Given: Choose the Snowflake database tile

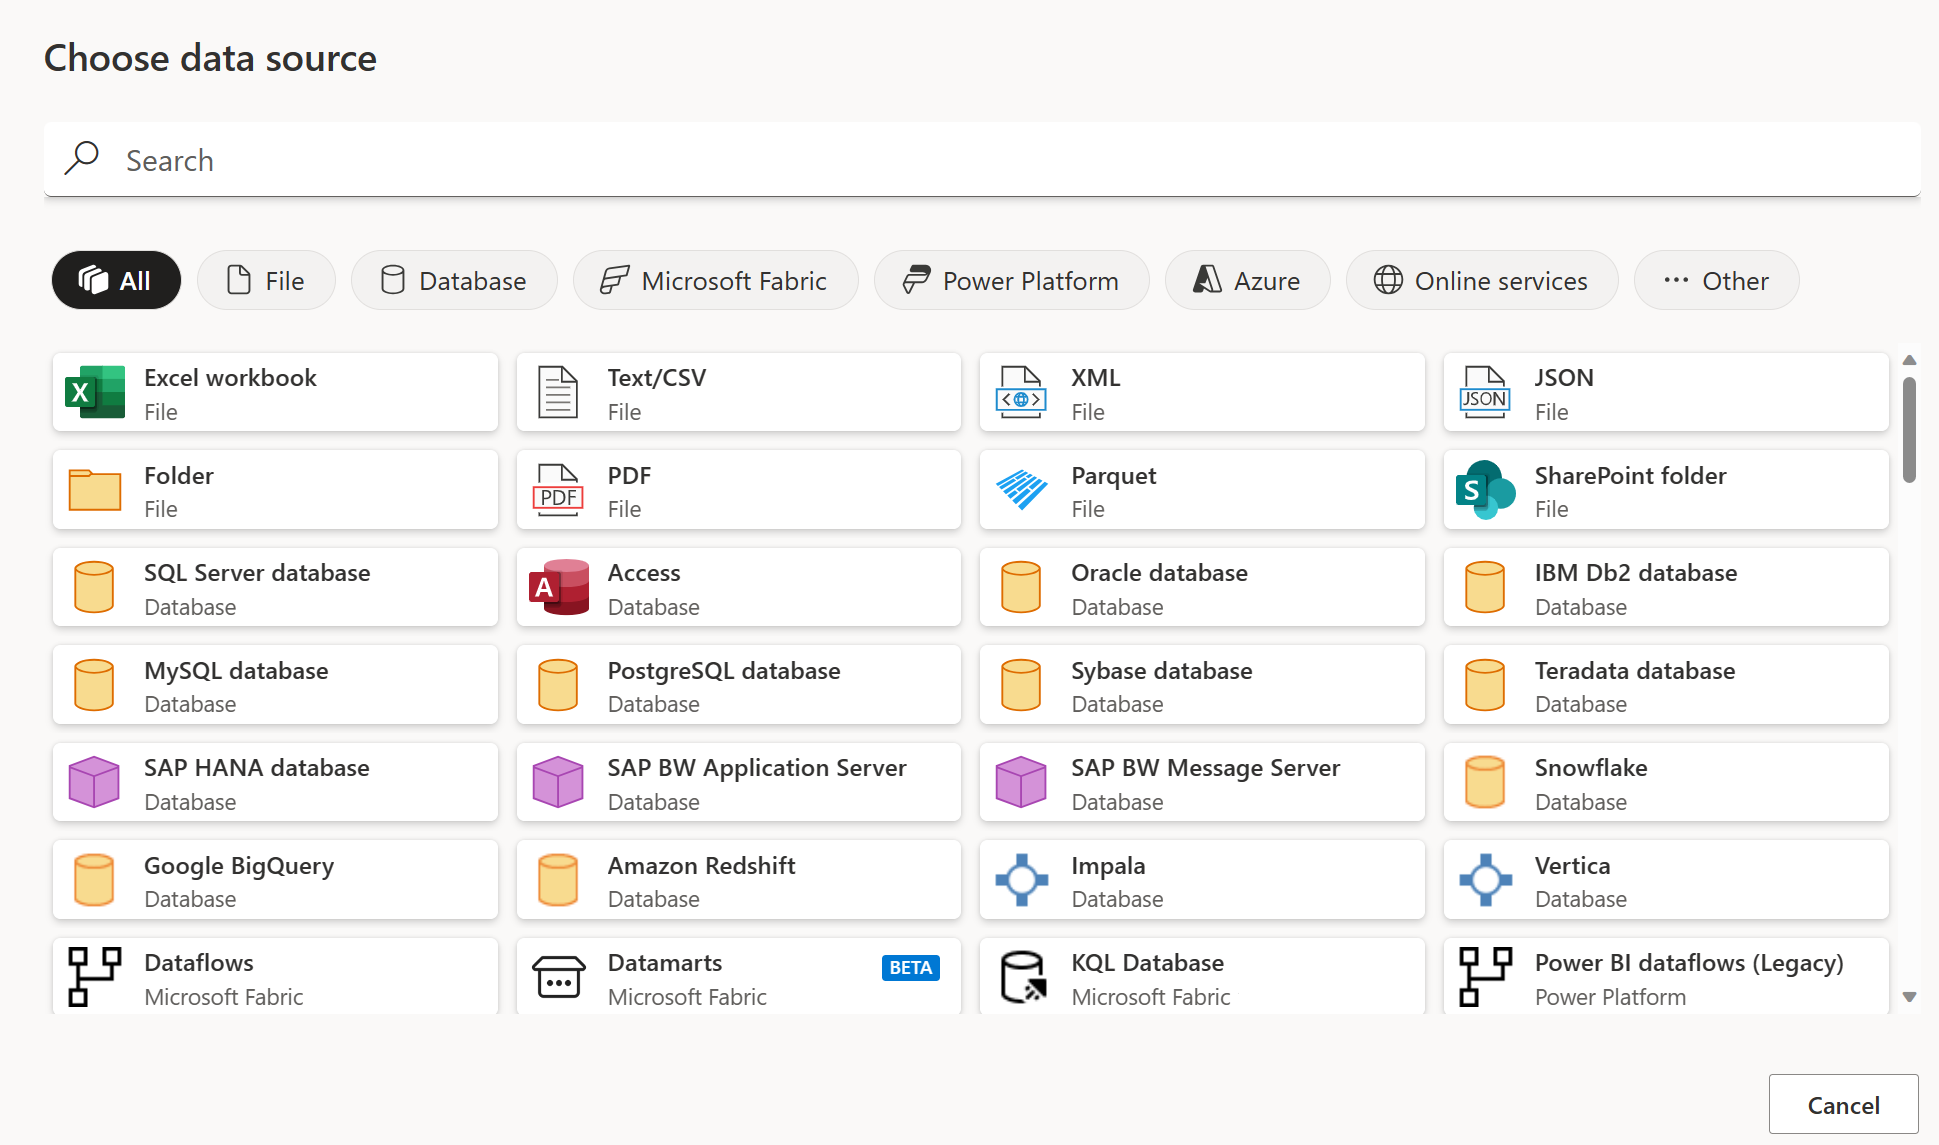Looking at the screenshot, I should point(1665,783).
